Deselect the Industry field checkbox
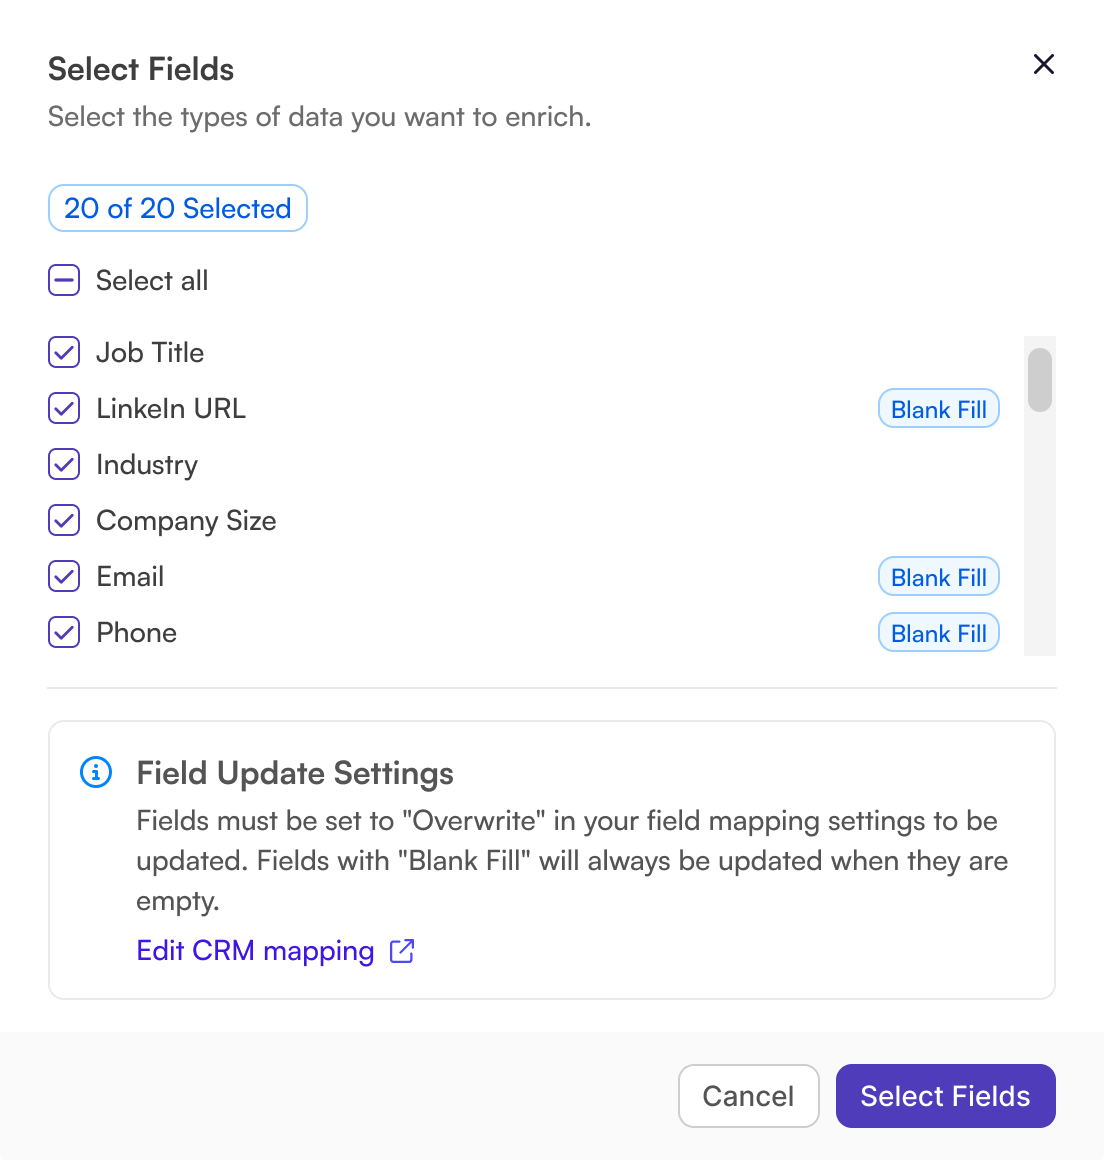 [64, 464]
